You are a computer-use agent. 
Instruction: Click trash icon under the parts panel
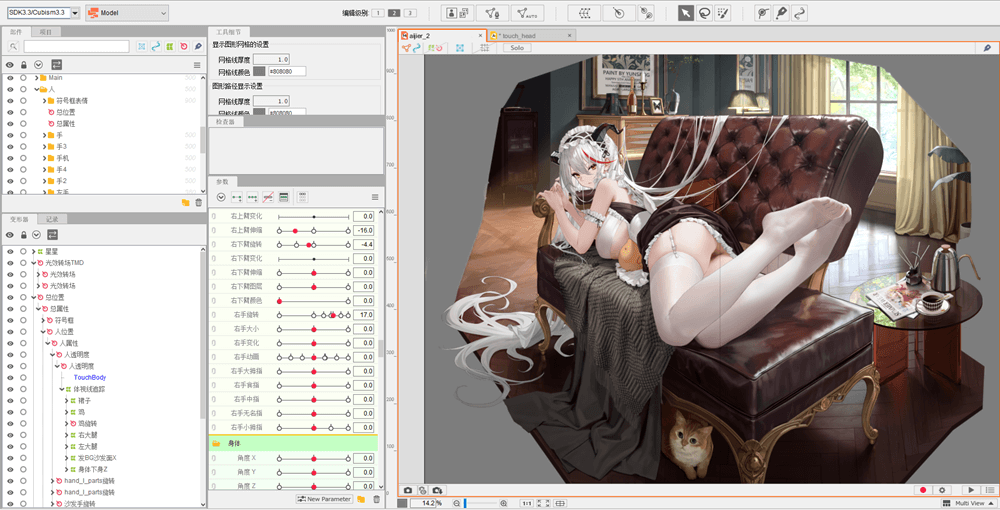pyautogui.click(x=198, y=203)
